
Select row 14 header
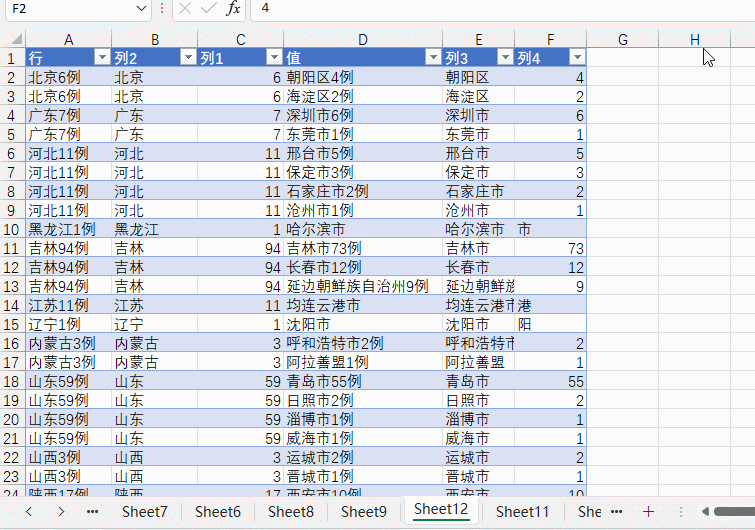tap(11, 305)
